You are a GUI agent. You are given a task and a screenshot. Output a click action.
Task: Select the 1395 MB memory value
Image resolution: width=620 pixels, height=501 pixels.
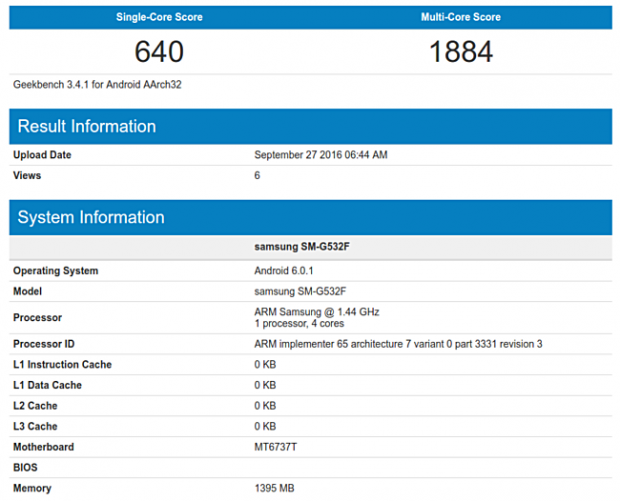277,488
